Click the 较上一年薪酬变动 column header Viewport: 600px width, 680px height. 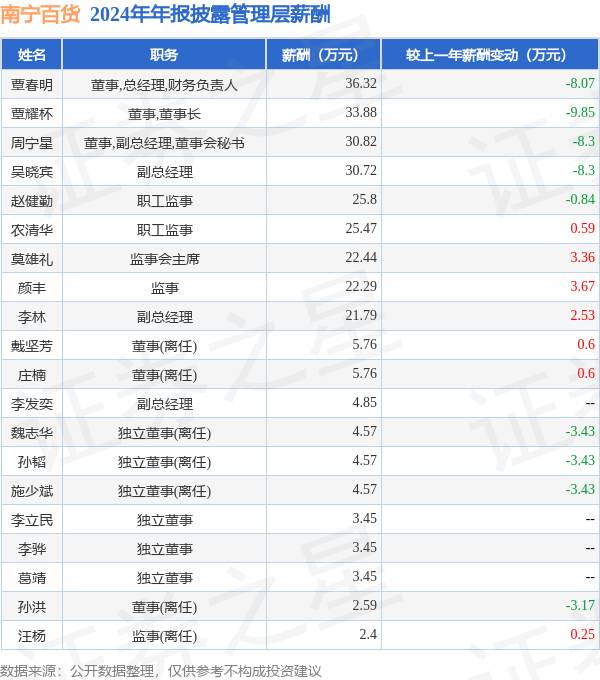click(x=490, y=55)
